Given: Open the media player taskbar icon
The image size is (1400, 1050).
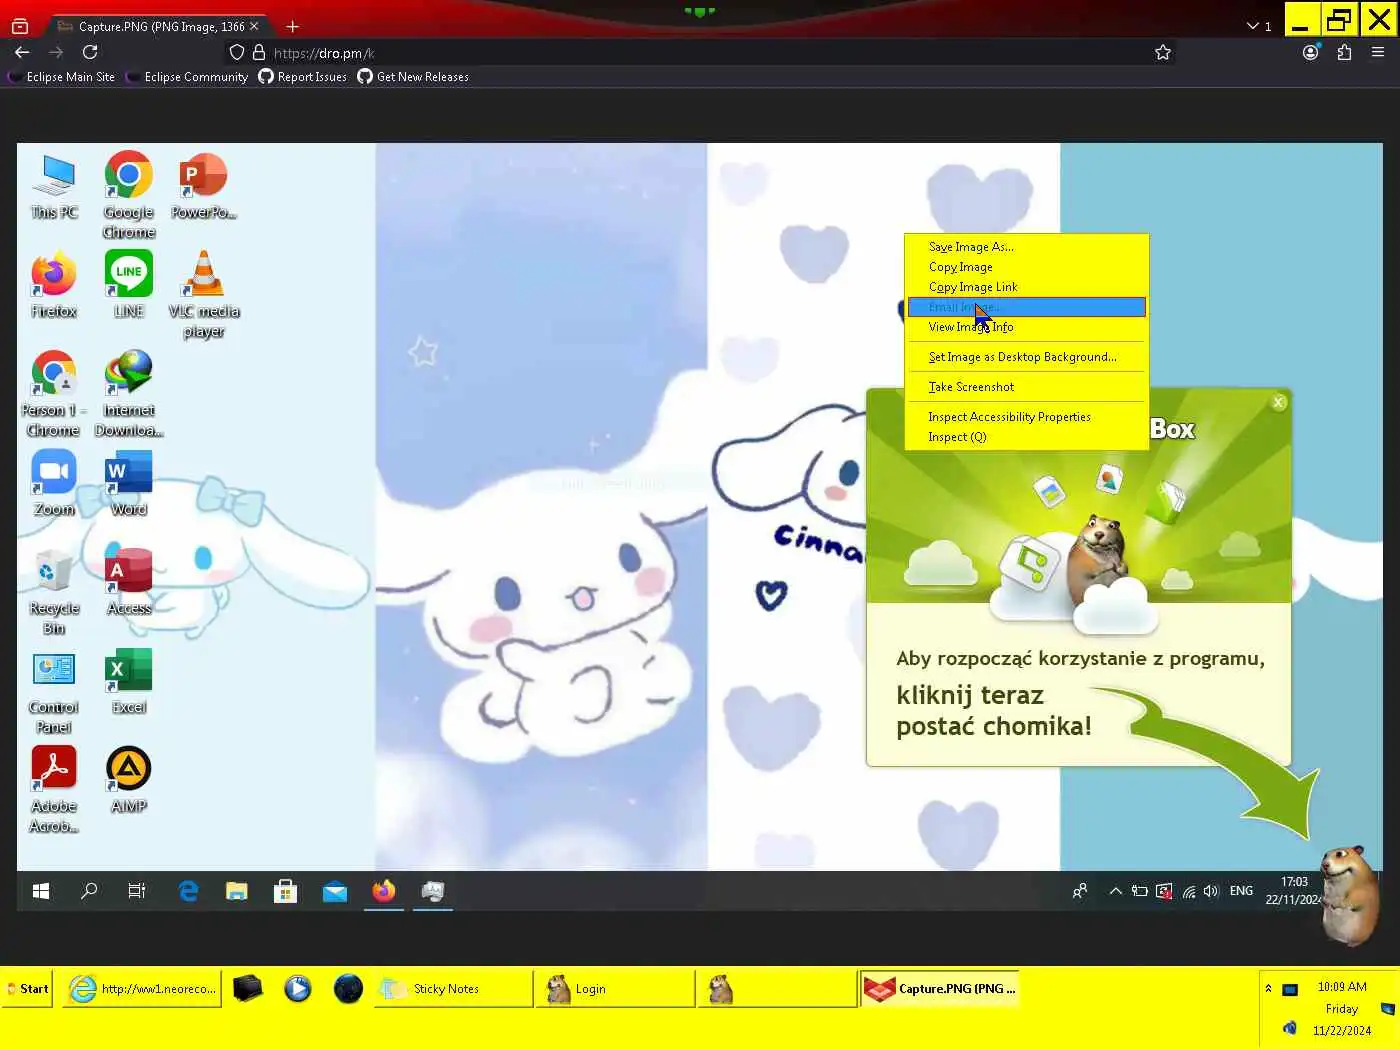Looking at the screenshot, I should click(x=297, y=989).
